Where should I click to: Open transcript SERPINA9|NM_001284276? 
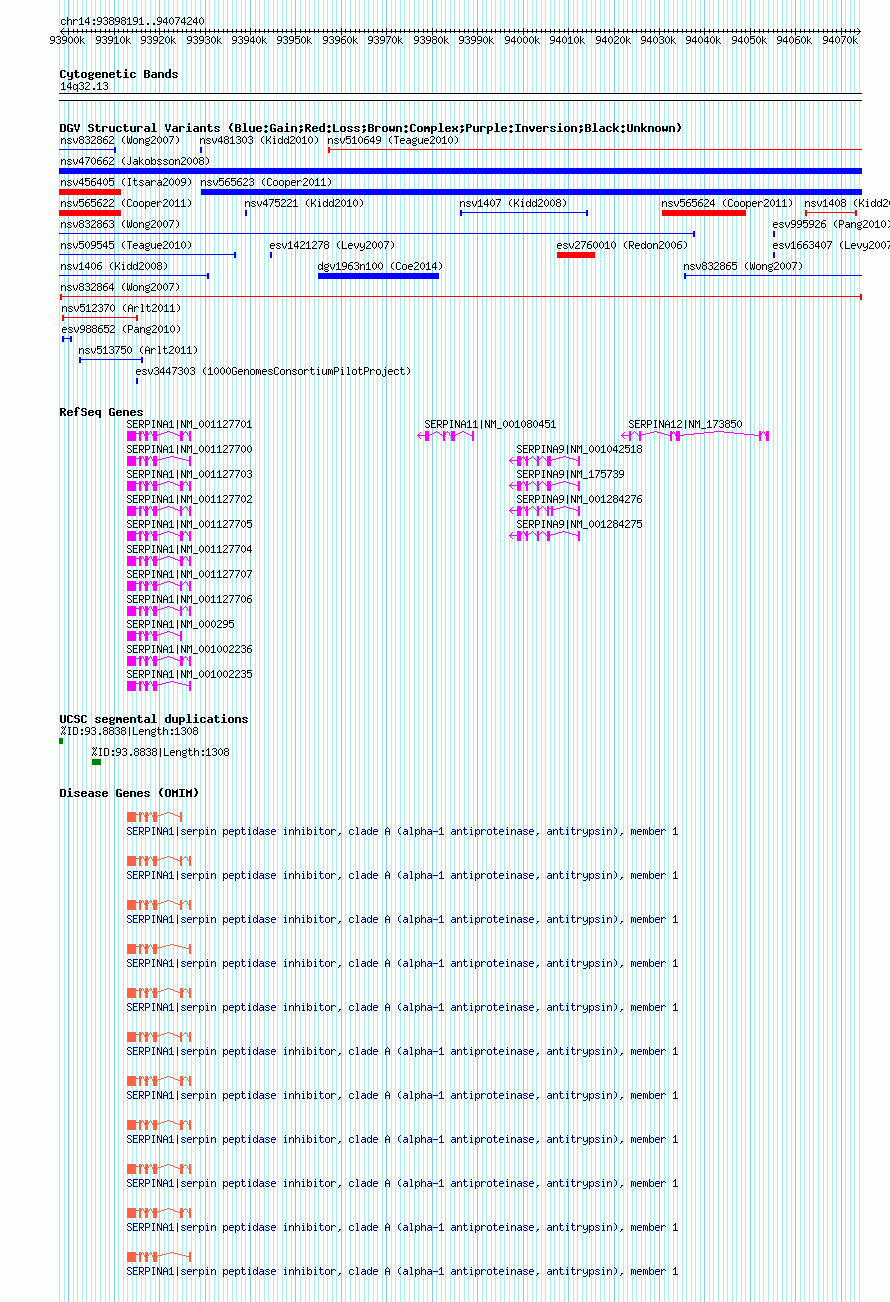[579, 499]
